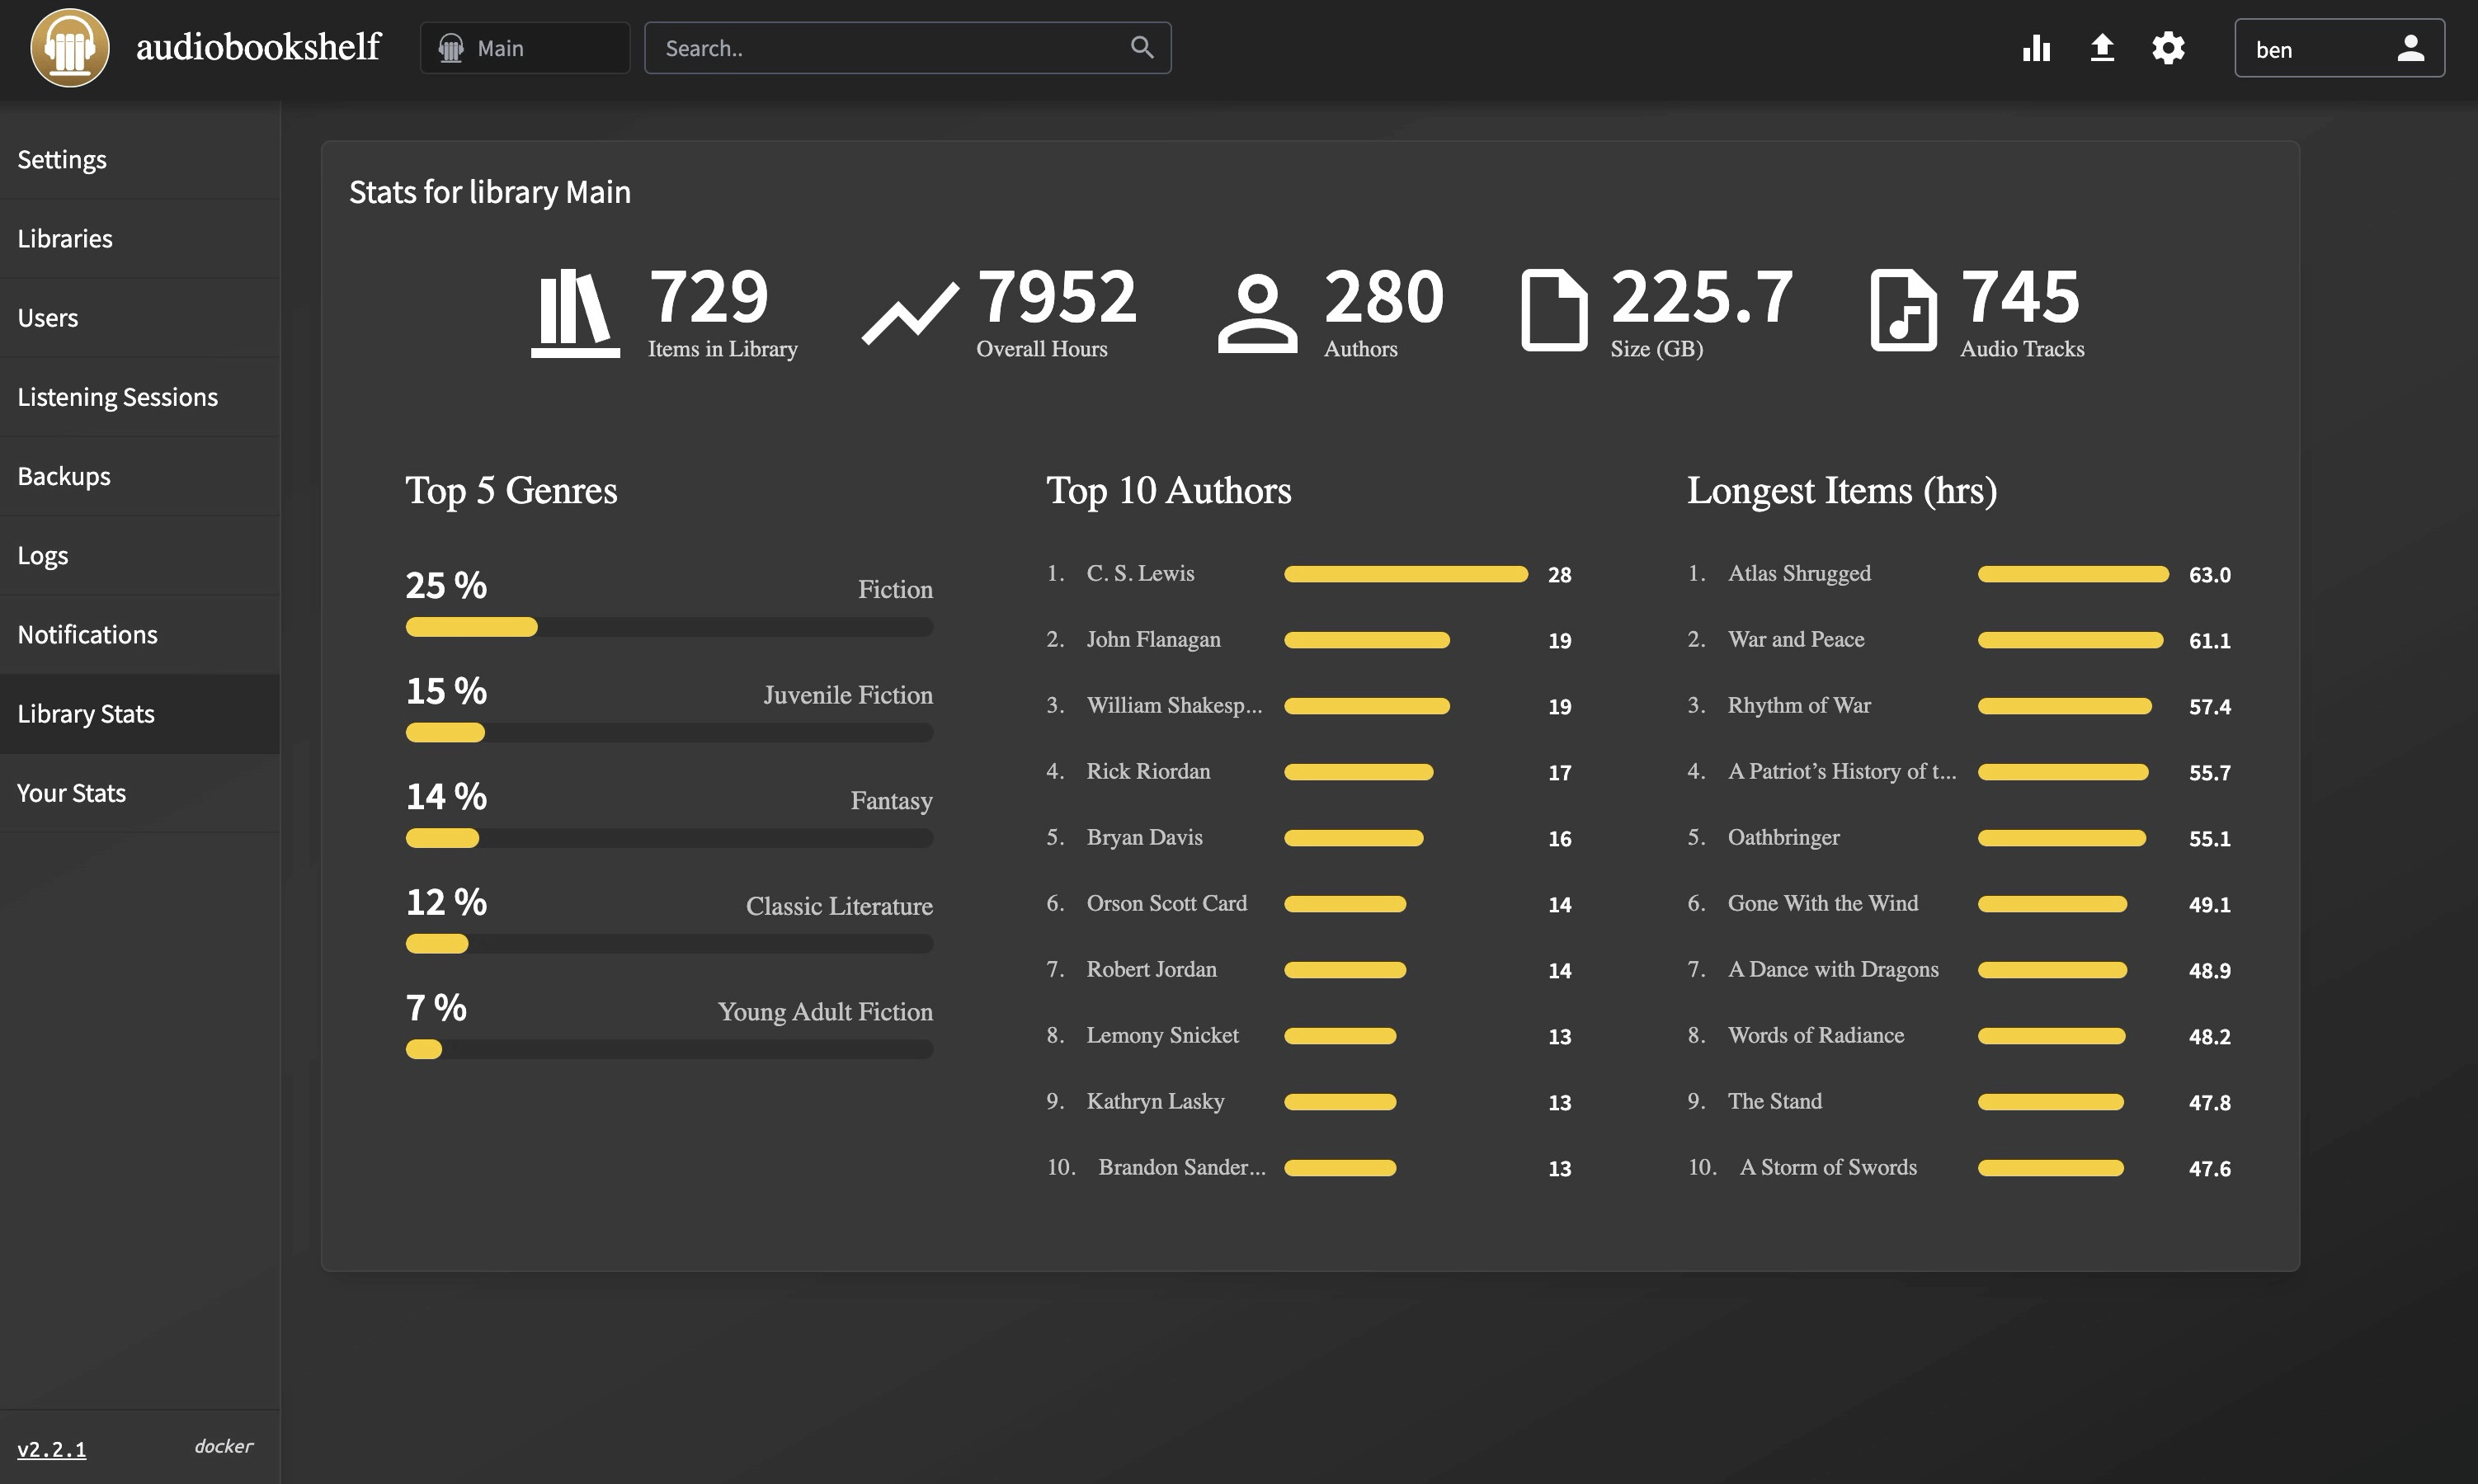Click the audio file icon for Audio Tracks
2478x1484 pixels.
[1903, 311]
